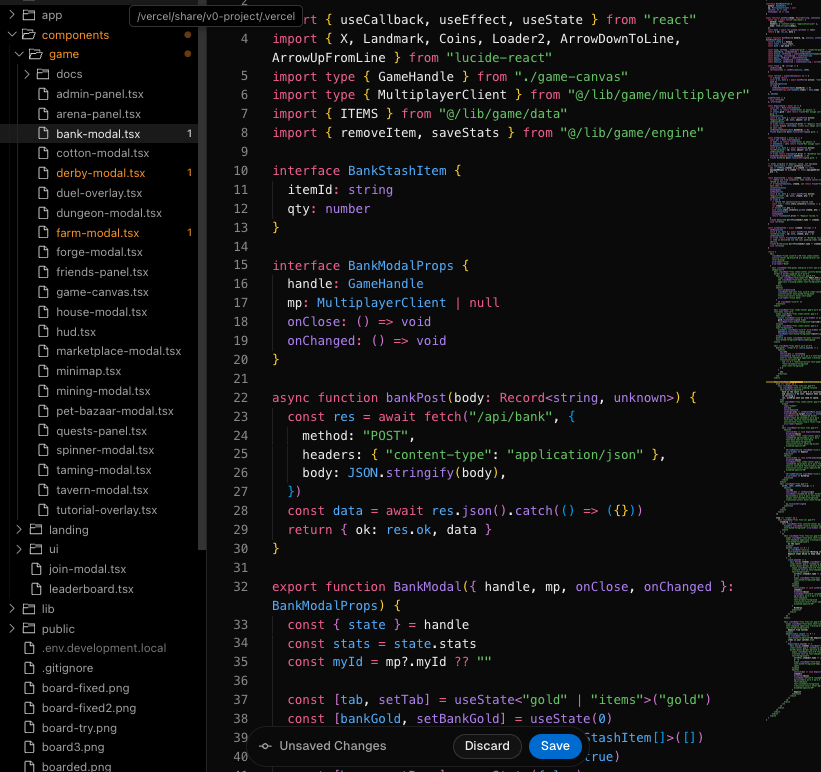Click the docs folder icon
Viewport: 821px width, 772px height.
[43, 74]
